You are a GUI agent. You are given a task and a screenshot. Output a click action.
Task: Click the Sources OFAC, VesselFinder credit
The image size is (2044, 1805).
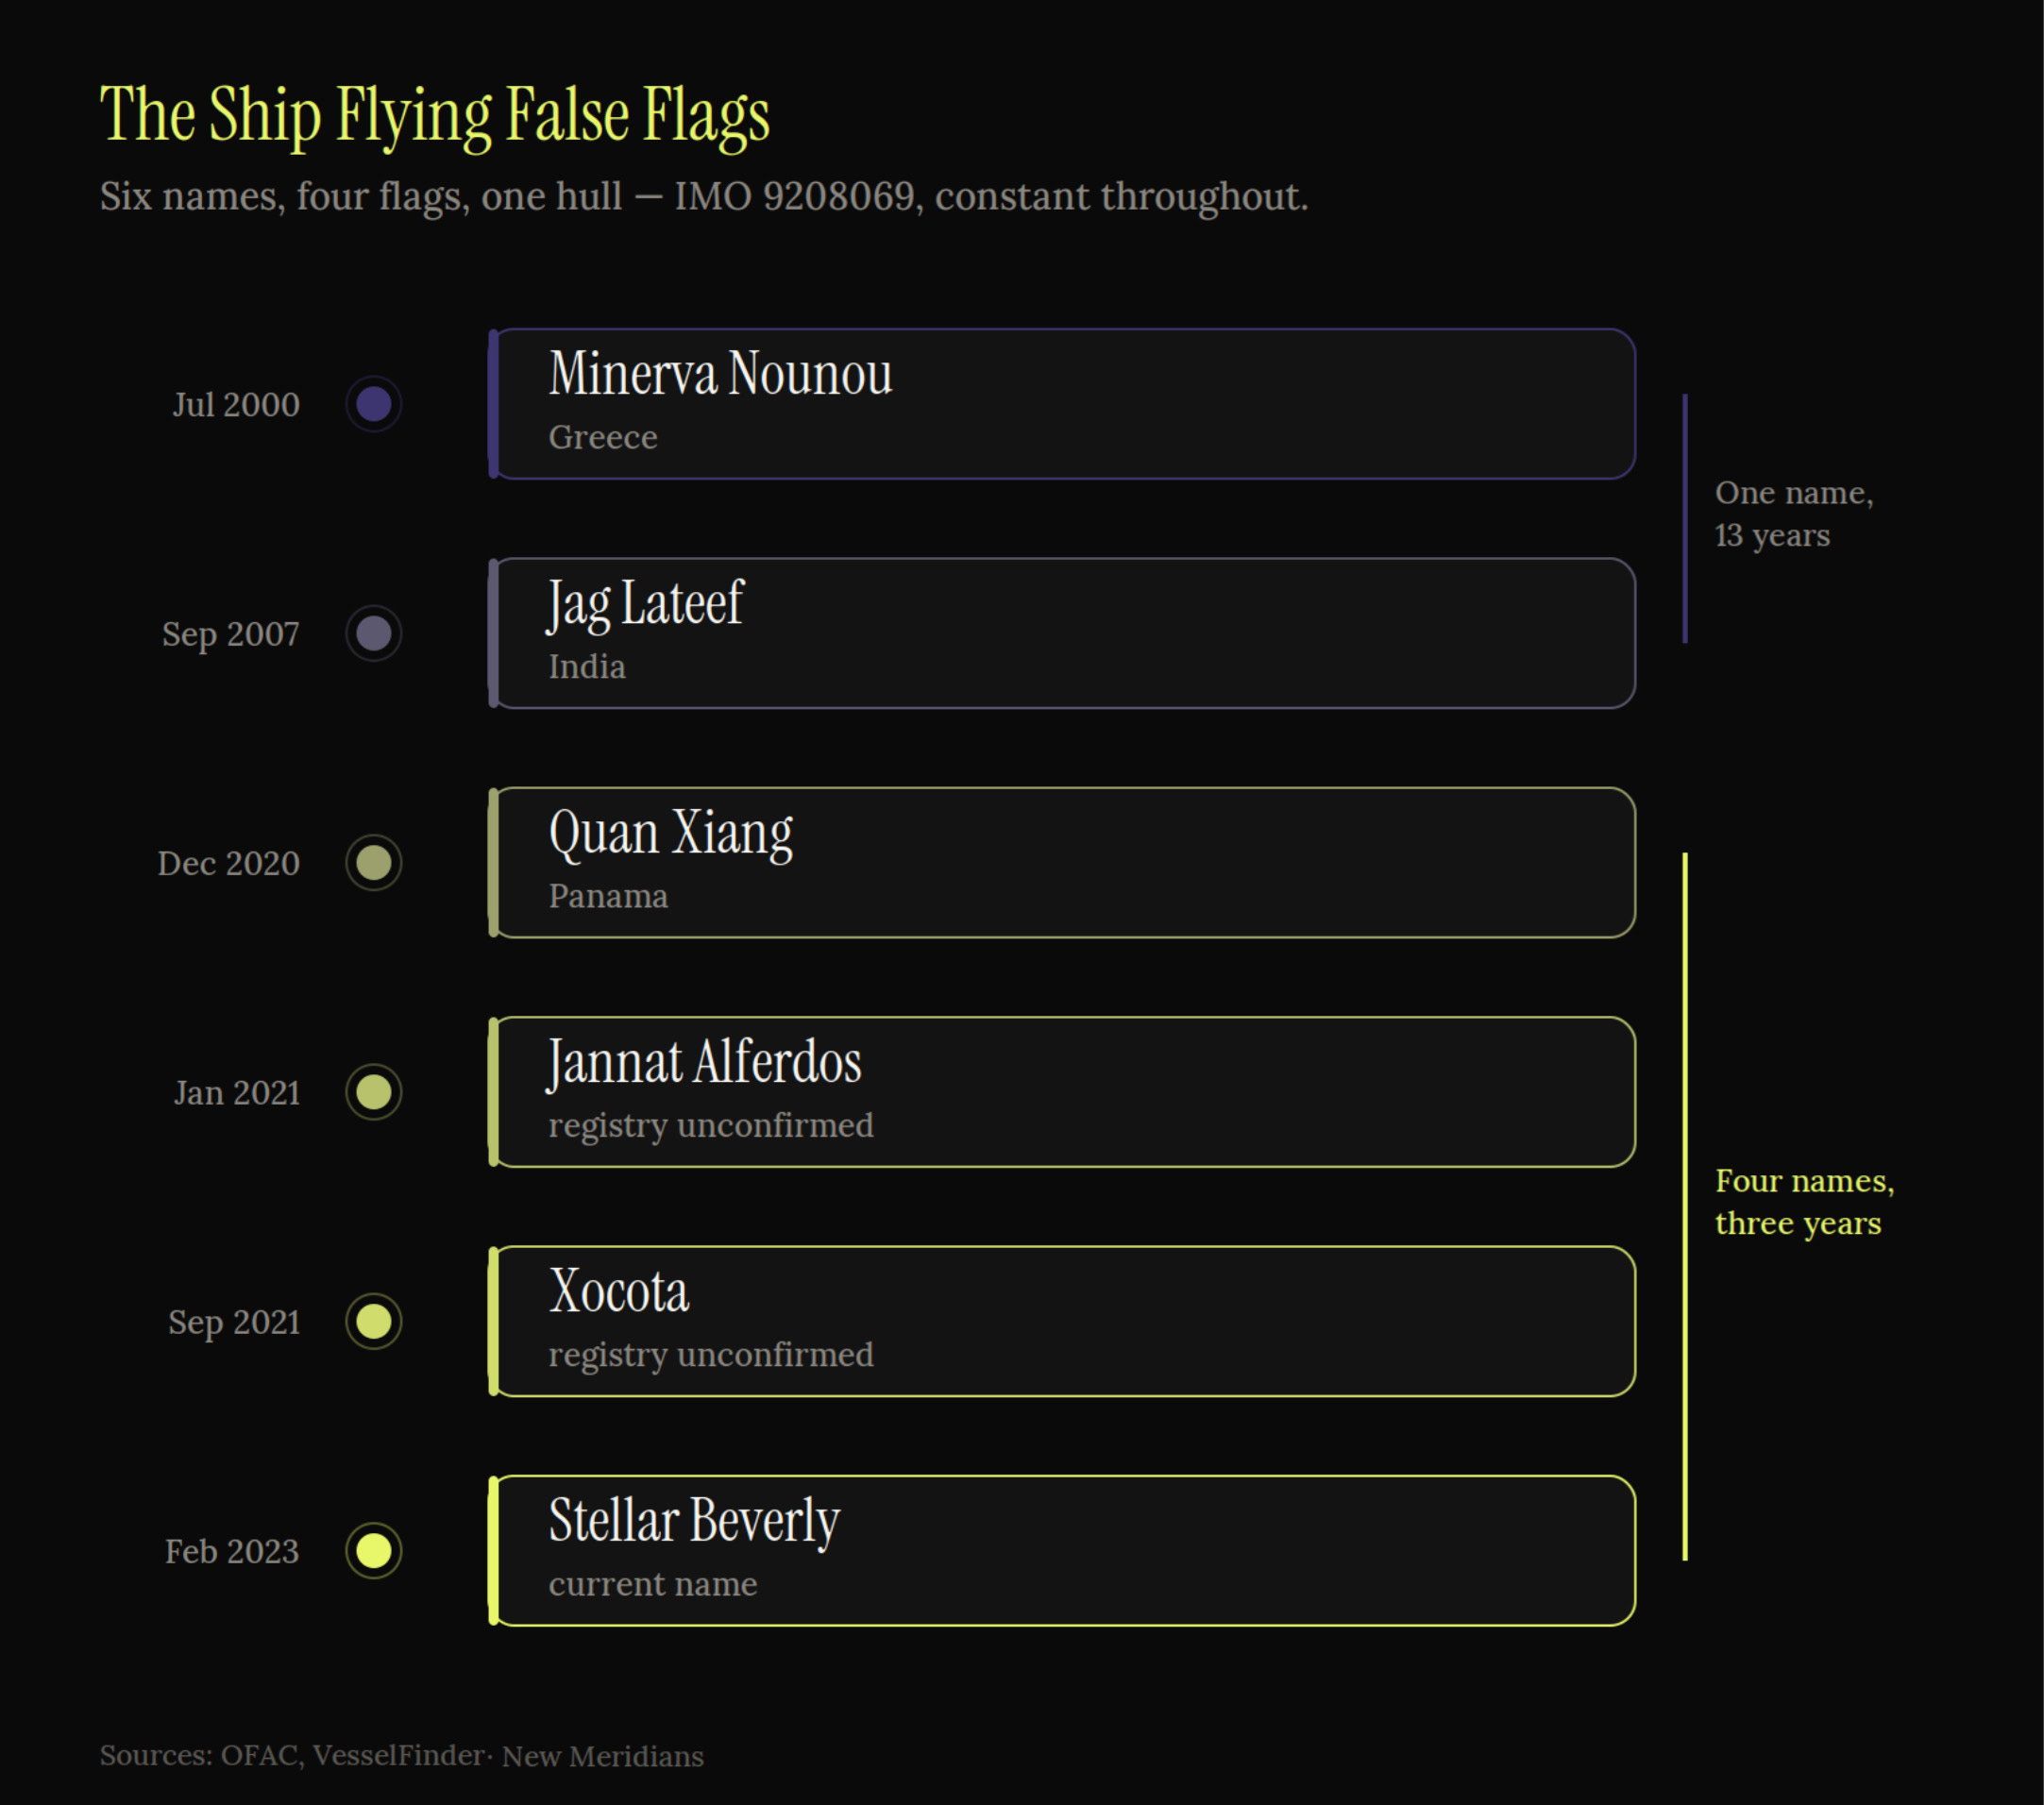(x=292, y=1756)
